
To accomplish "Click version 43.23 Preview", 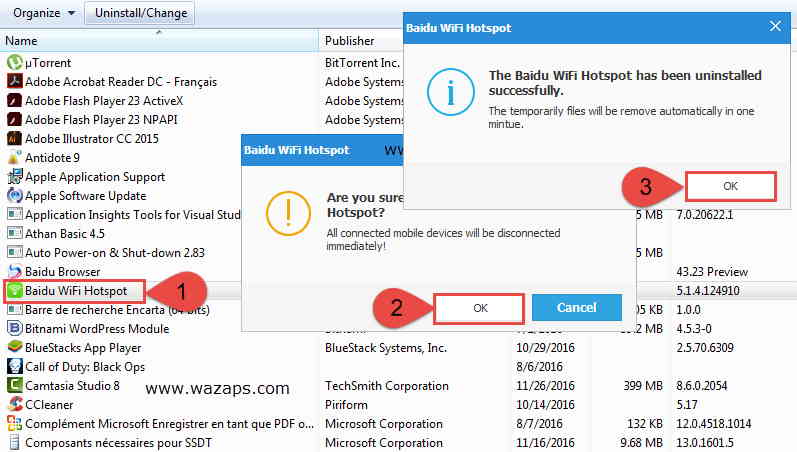I will click(712, 272).
